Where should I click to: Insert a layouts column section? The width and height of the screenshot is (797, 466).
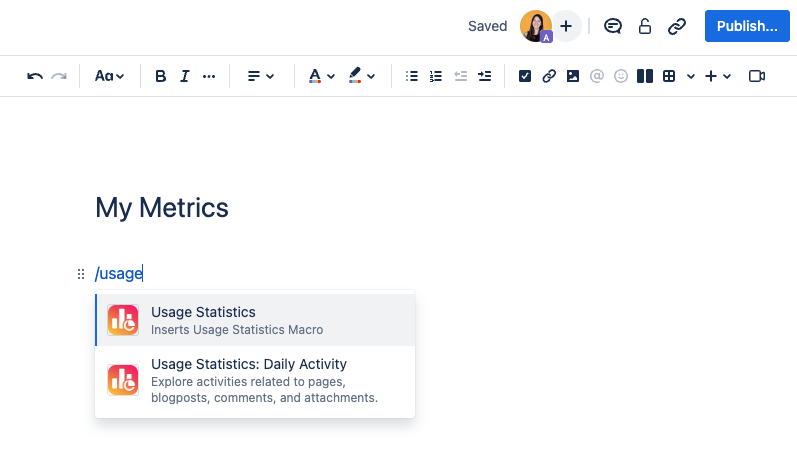click(x=645, y=76)
